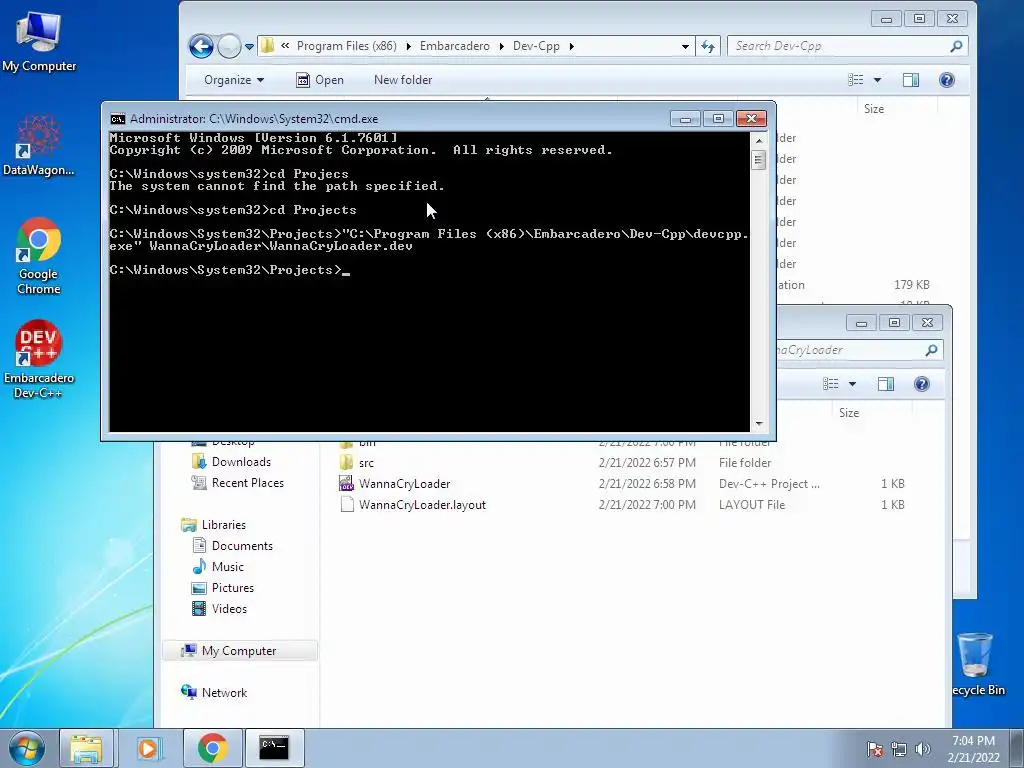Switch to Chrome from the taskbar

212,748
